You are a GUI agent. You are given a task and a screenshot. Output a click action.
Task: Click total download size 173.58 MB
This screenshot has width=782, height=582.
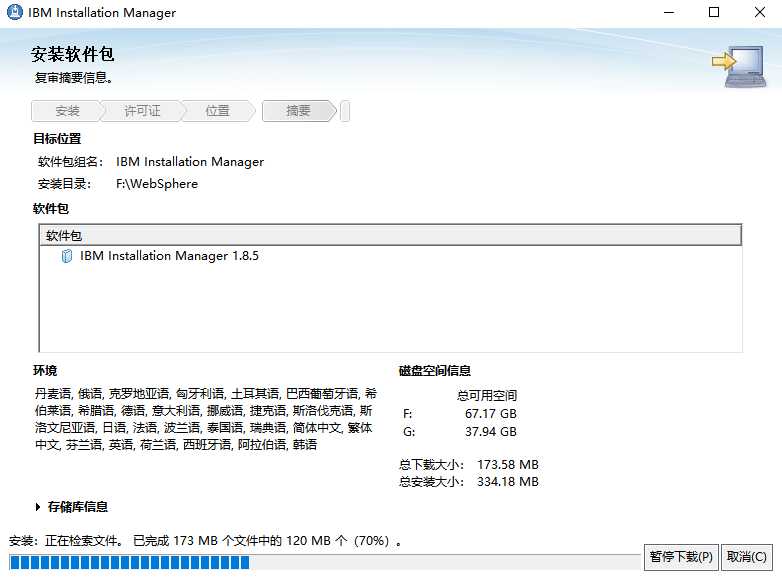coord(508,464)
